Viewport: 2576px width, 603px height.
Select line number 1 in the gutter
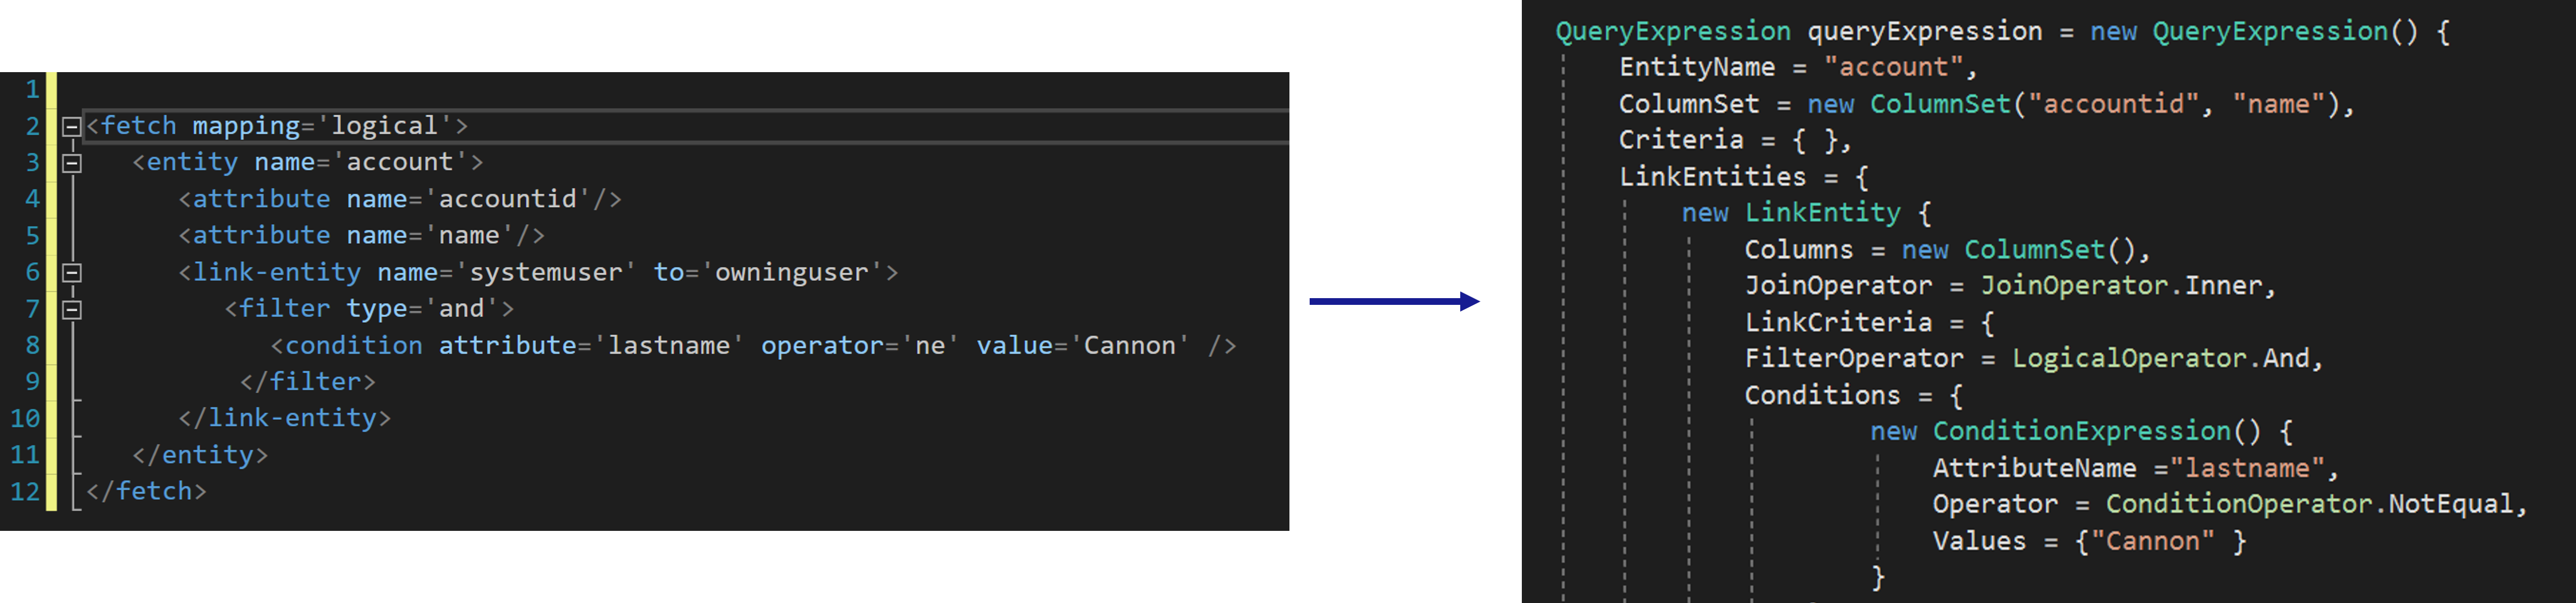coord(32,89)
